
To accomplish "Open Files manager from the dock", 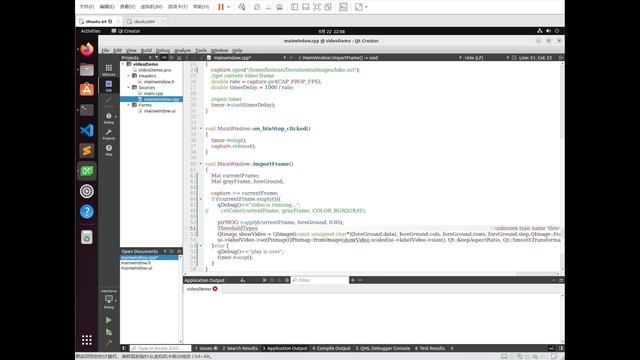I will 87,70.
